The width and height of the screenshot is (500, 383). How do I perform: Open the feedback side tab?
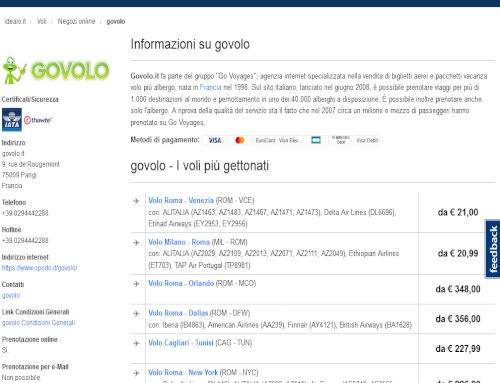click(492, 249)
